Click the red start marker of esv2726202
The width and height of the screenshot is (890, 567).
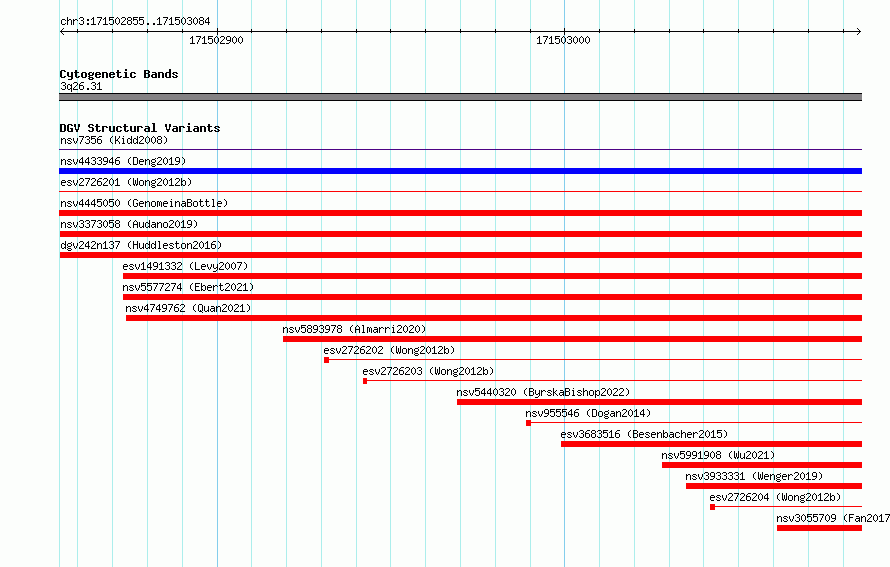pyautogui.click(x=326, y=360)
